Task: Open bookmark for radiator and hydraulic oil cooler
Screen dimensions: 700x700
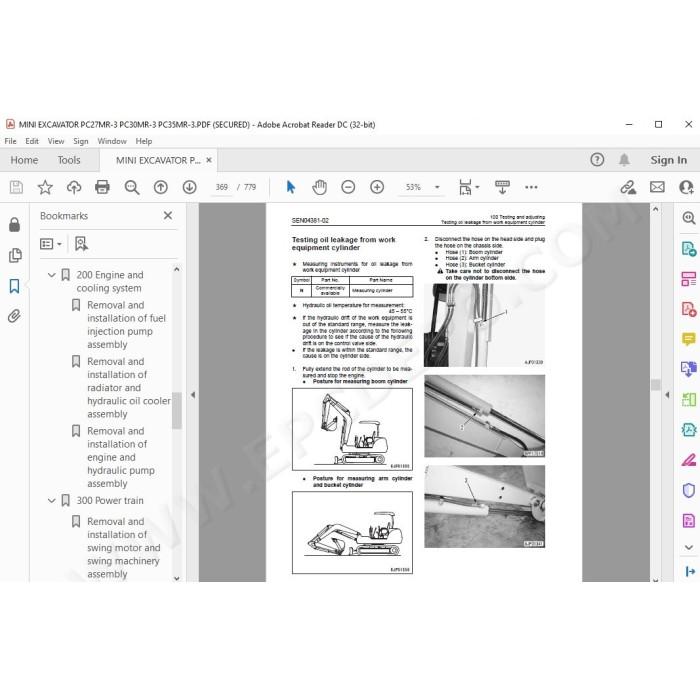Action: pos(129,388)
